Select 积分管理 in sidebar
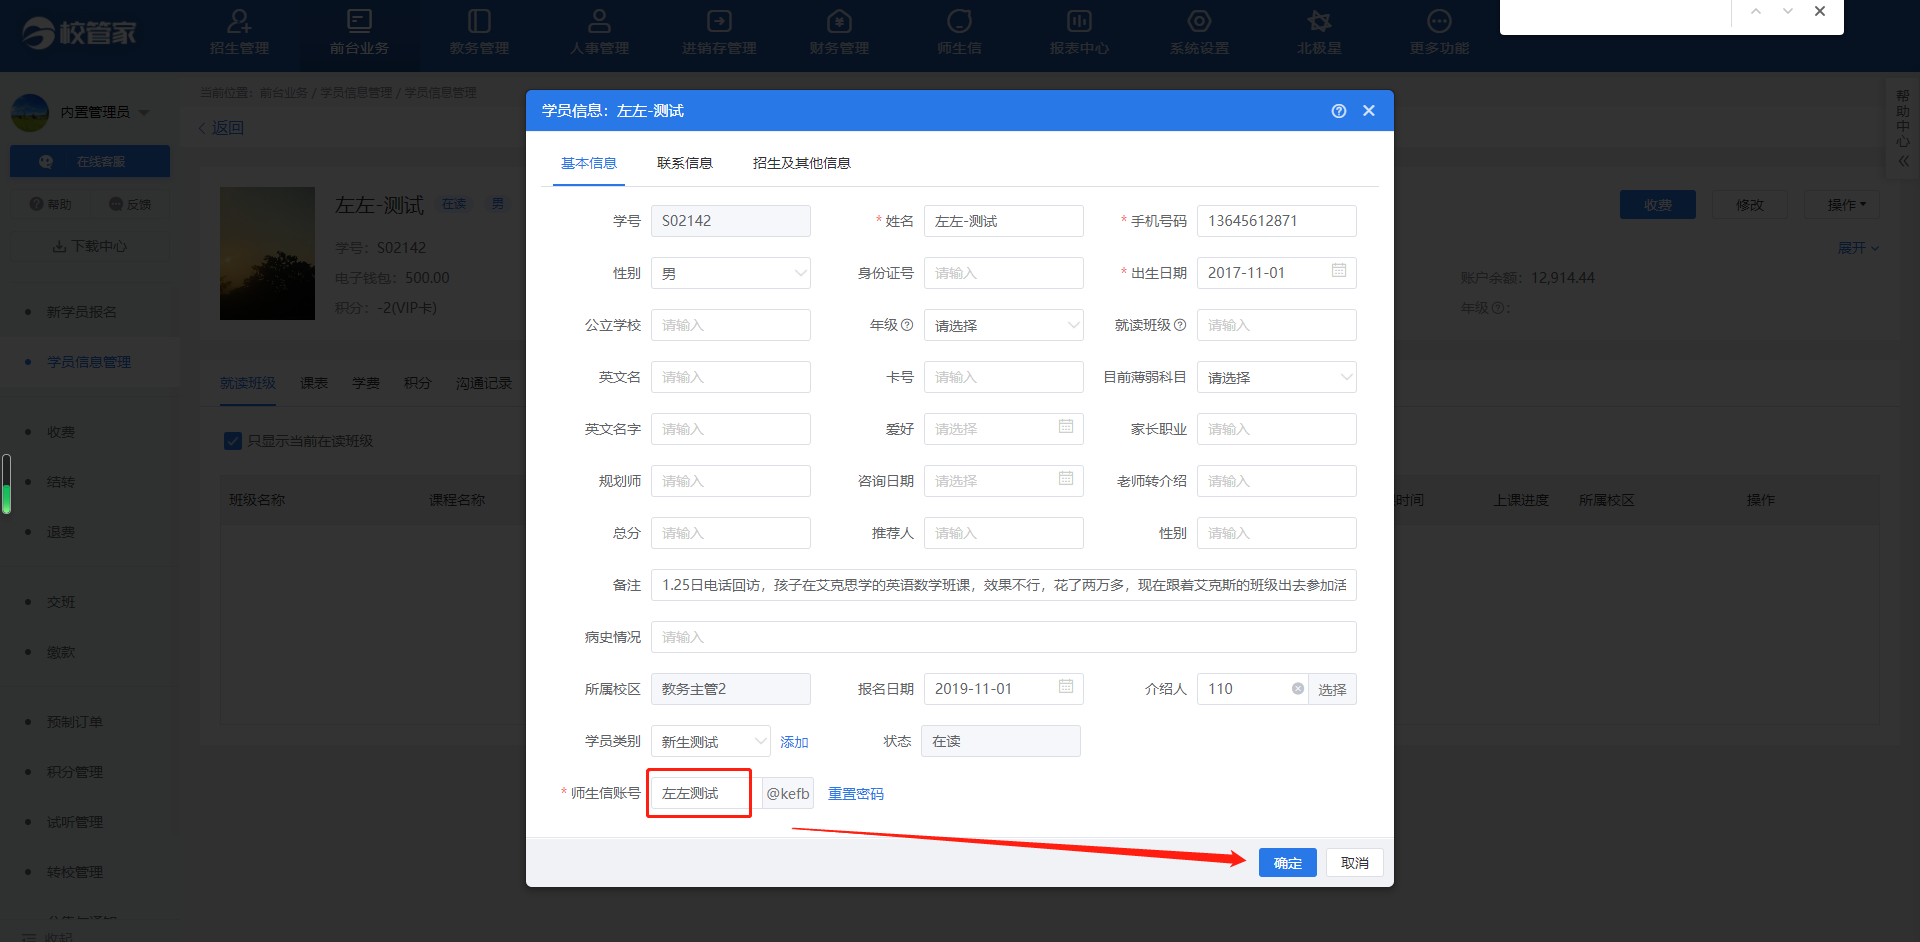This screenshot has height=942, width=1920. click(75, 772)
